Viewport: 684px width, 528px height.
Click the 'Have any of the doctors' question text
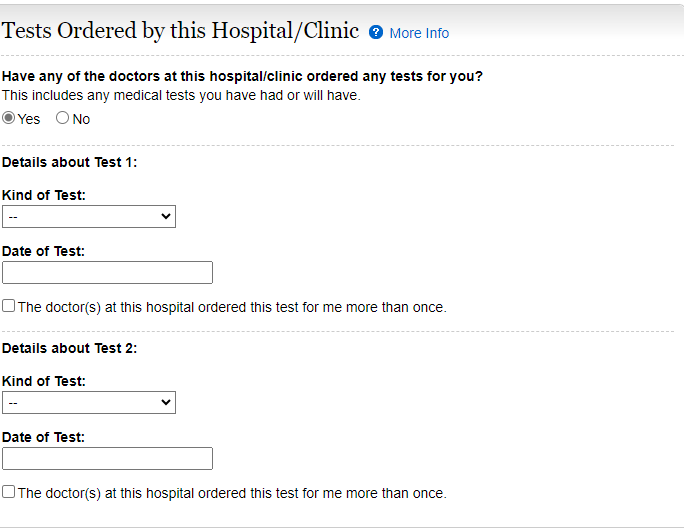click(x=242, y=77)
